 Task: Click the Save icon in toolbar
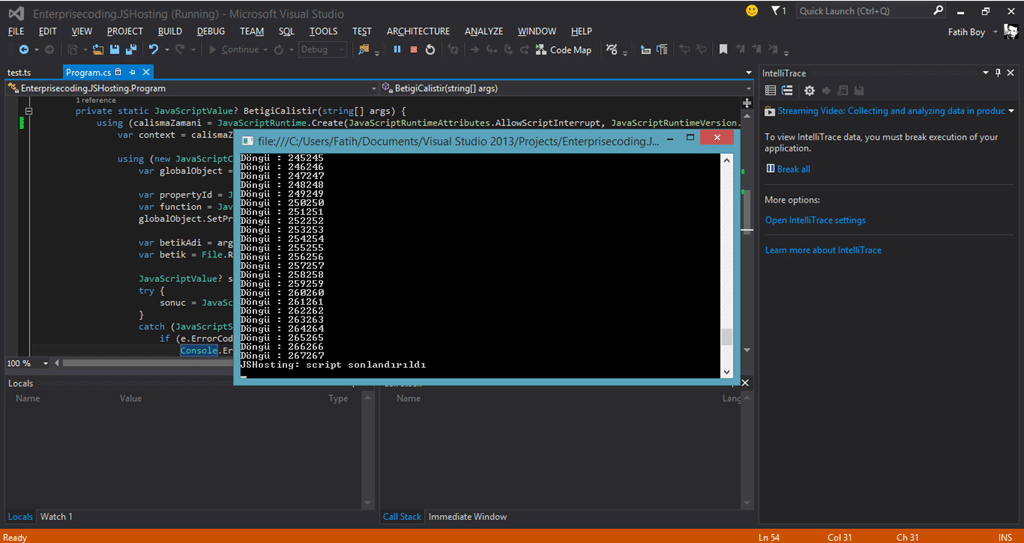(114, 50)
